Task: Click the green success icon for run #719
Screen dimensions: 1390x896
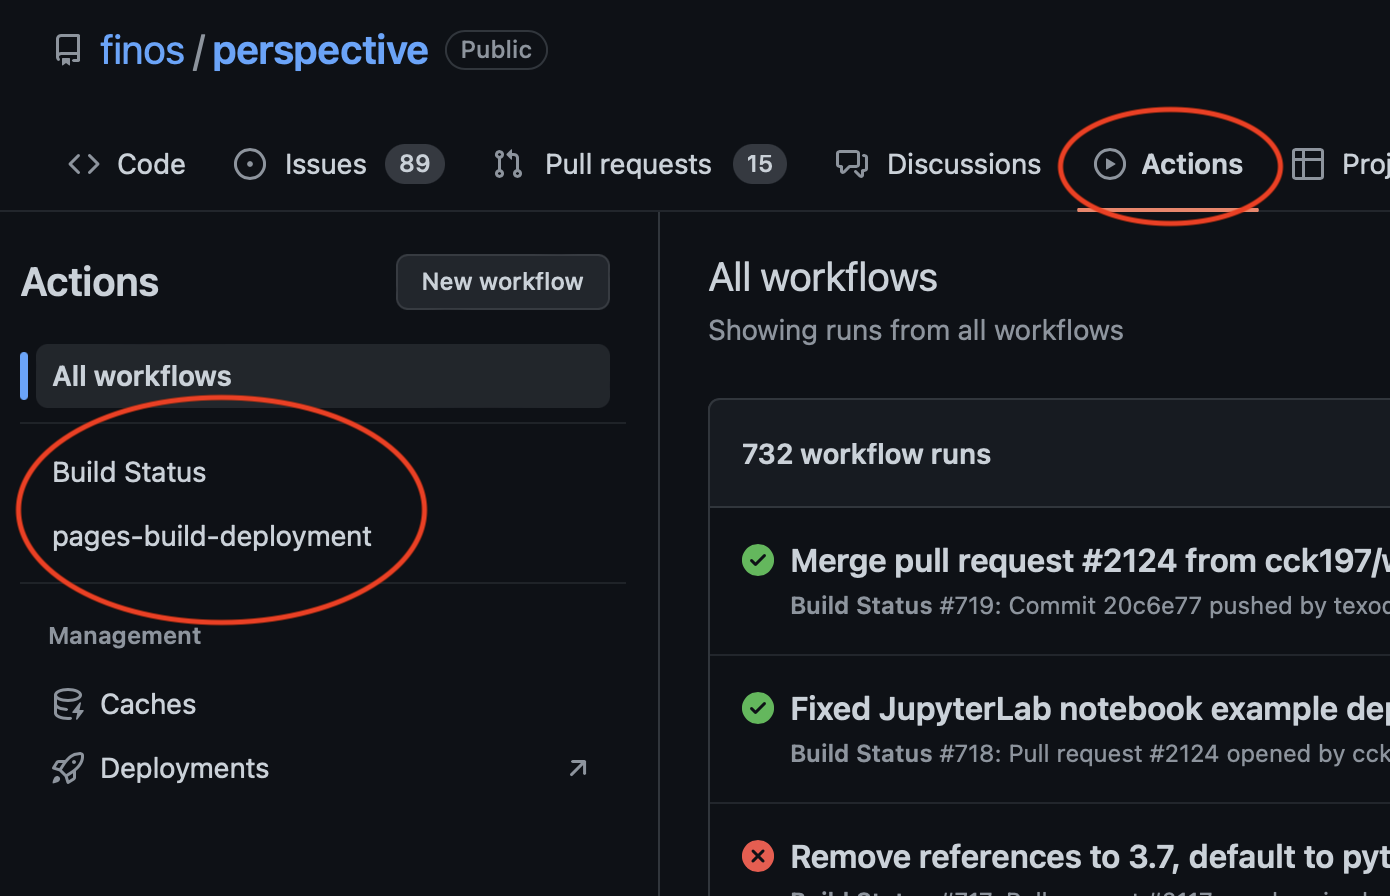Action: (x=758, y=560)
